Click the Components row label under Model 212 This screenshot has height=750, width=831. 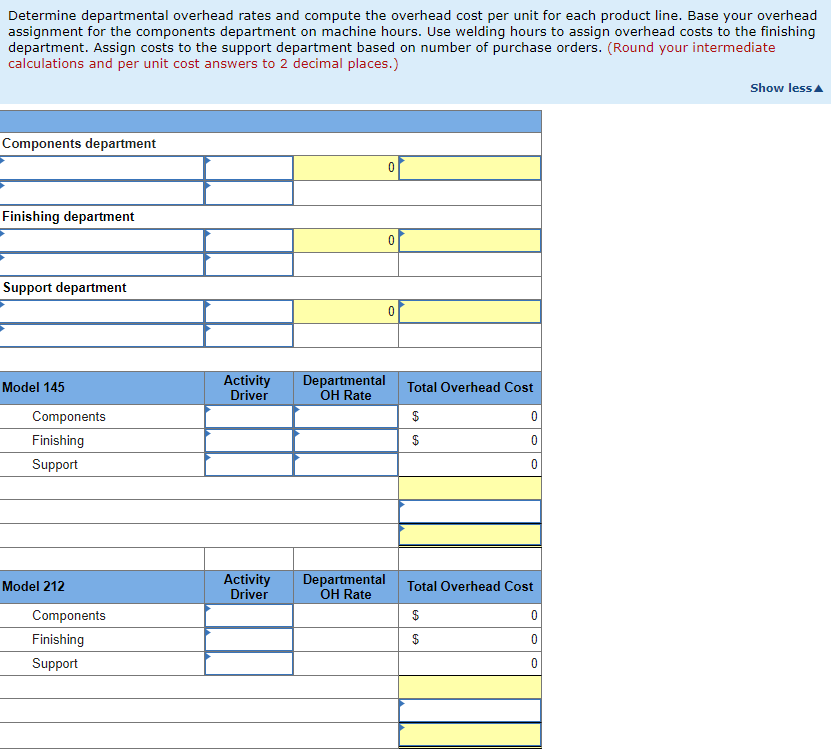click(69, 615)
